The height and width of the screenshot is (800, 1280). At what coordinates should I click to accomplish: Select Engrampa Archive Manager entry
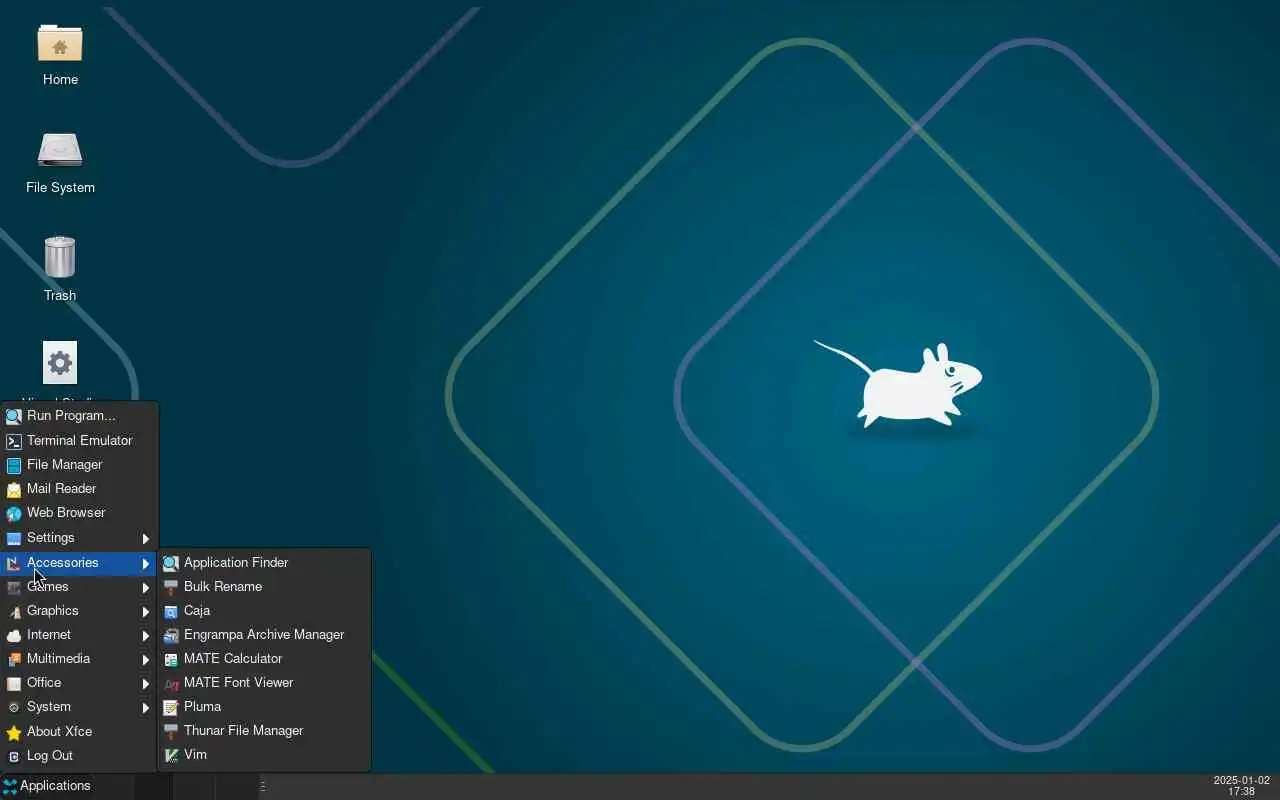pyautogui.click(x=265, y=635)
